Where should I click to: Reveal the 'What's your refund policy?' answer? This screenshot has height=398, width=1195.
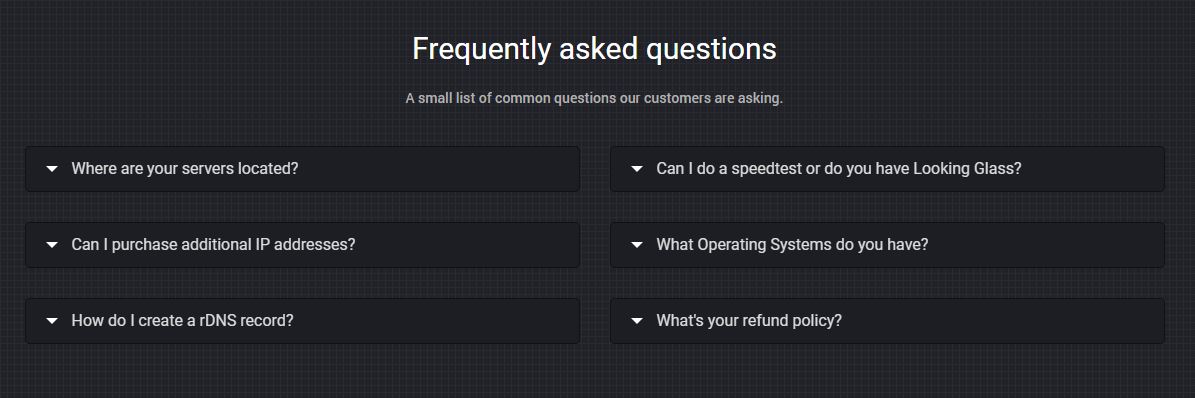[x=749, y=320]
